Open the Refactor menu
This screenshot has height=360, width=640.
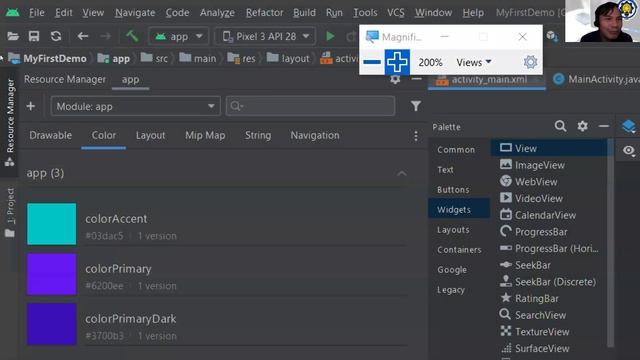264,13
